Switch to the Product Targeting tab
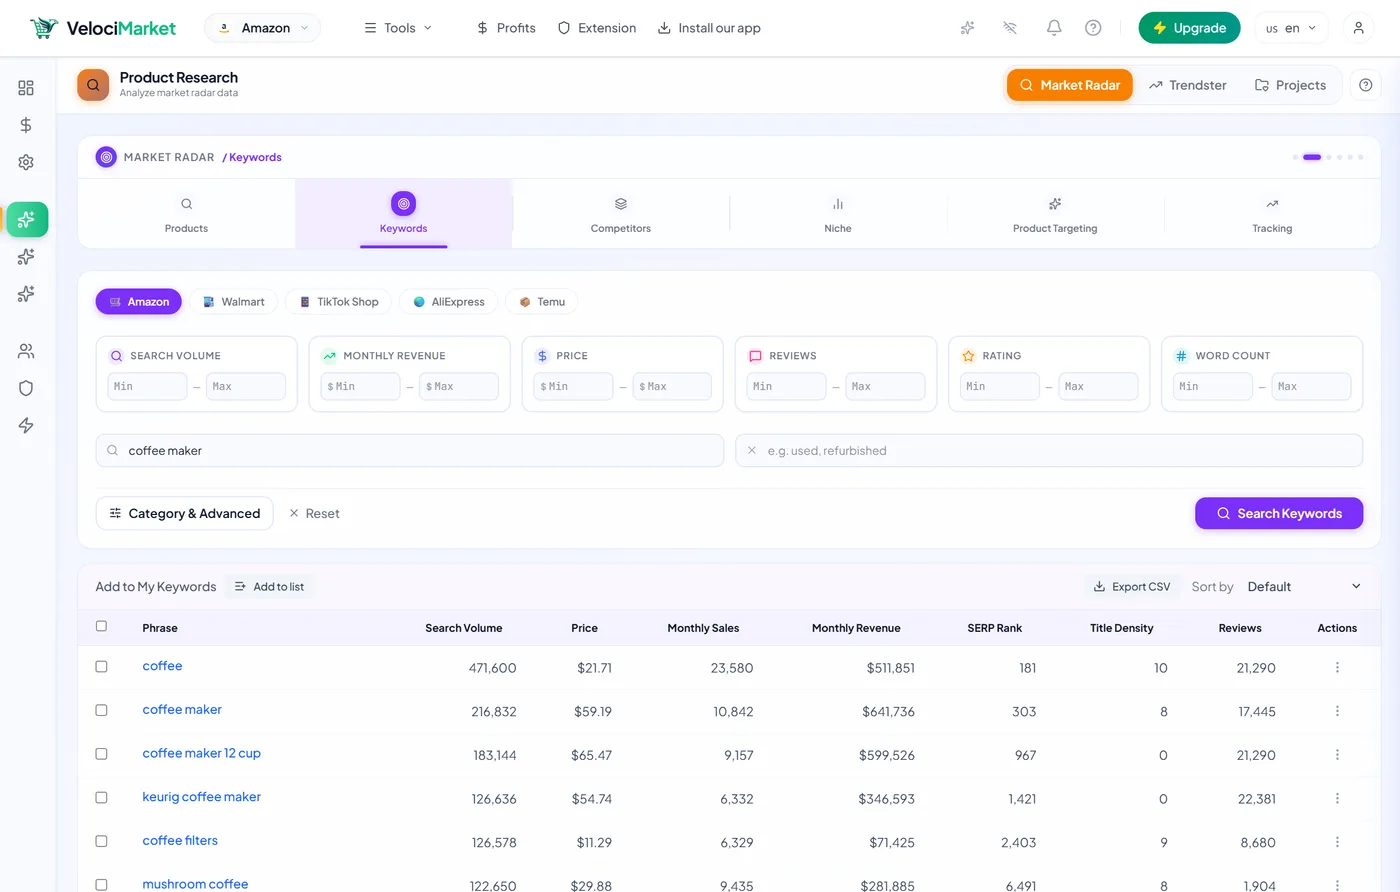 pyautogui.click(x=1055, y=214)
